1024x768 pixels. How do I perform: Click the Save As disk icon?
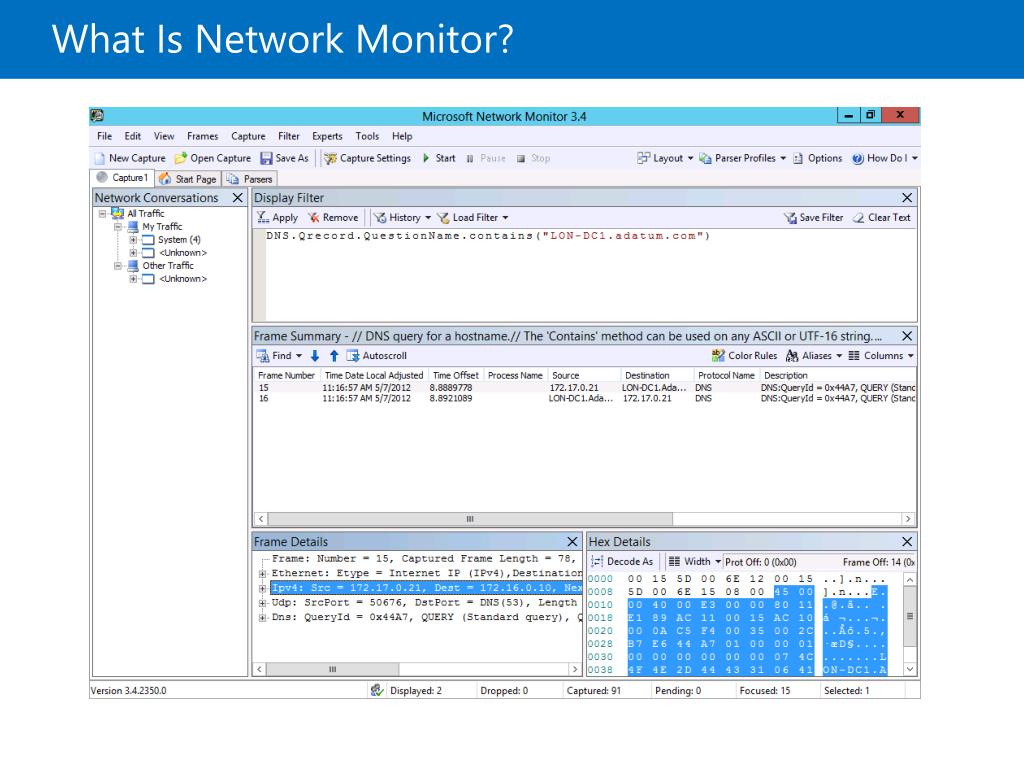[x=266, y=158]
